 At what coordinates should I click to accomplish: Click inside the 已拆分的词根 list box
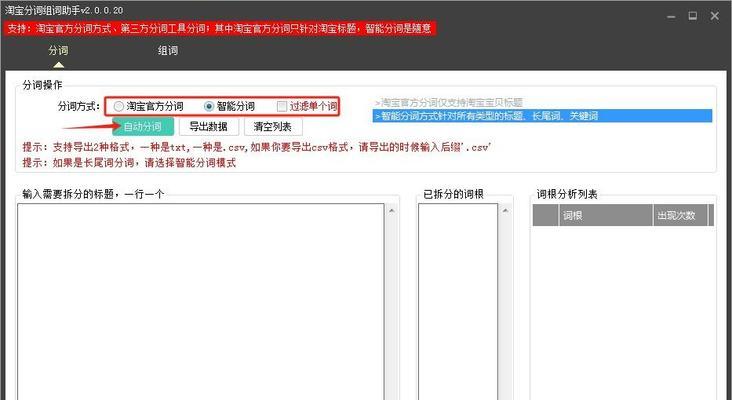click(x=458, y=302)
